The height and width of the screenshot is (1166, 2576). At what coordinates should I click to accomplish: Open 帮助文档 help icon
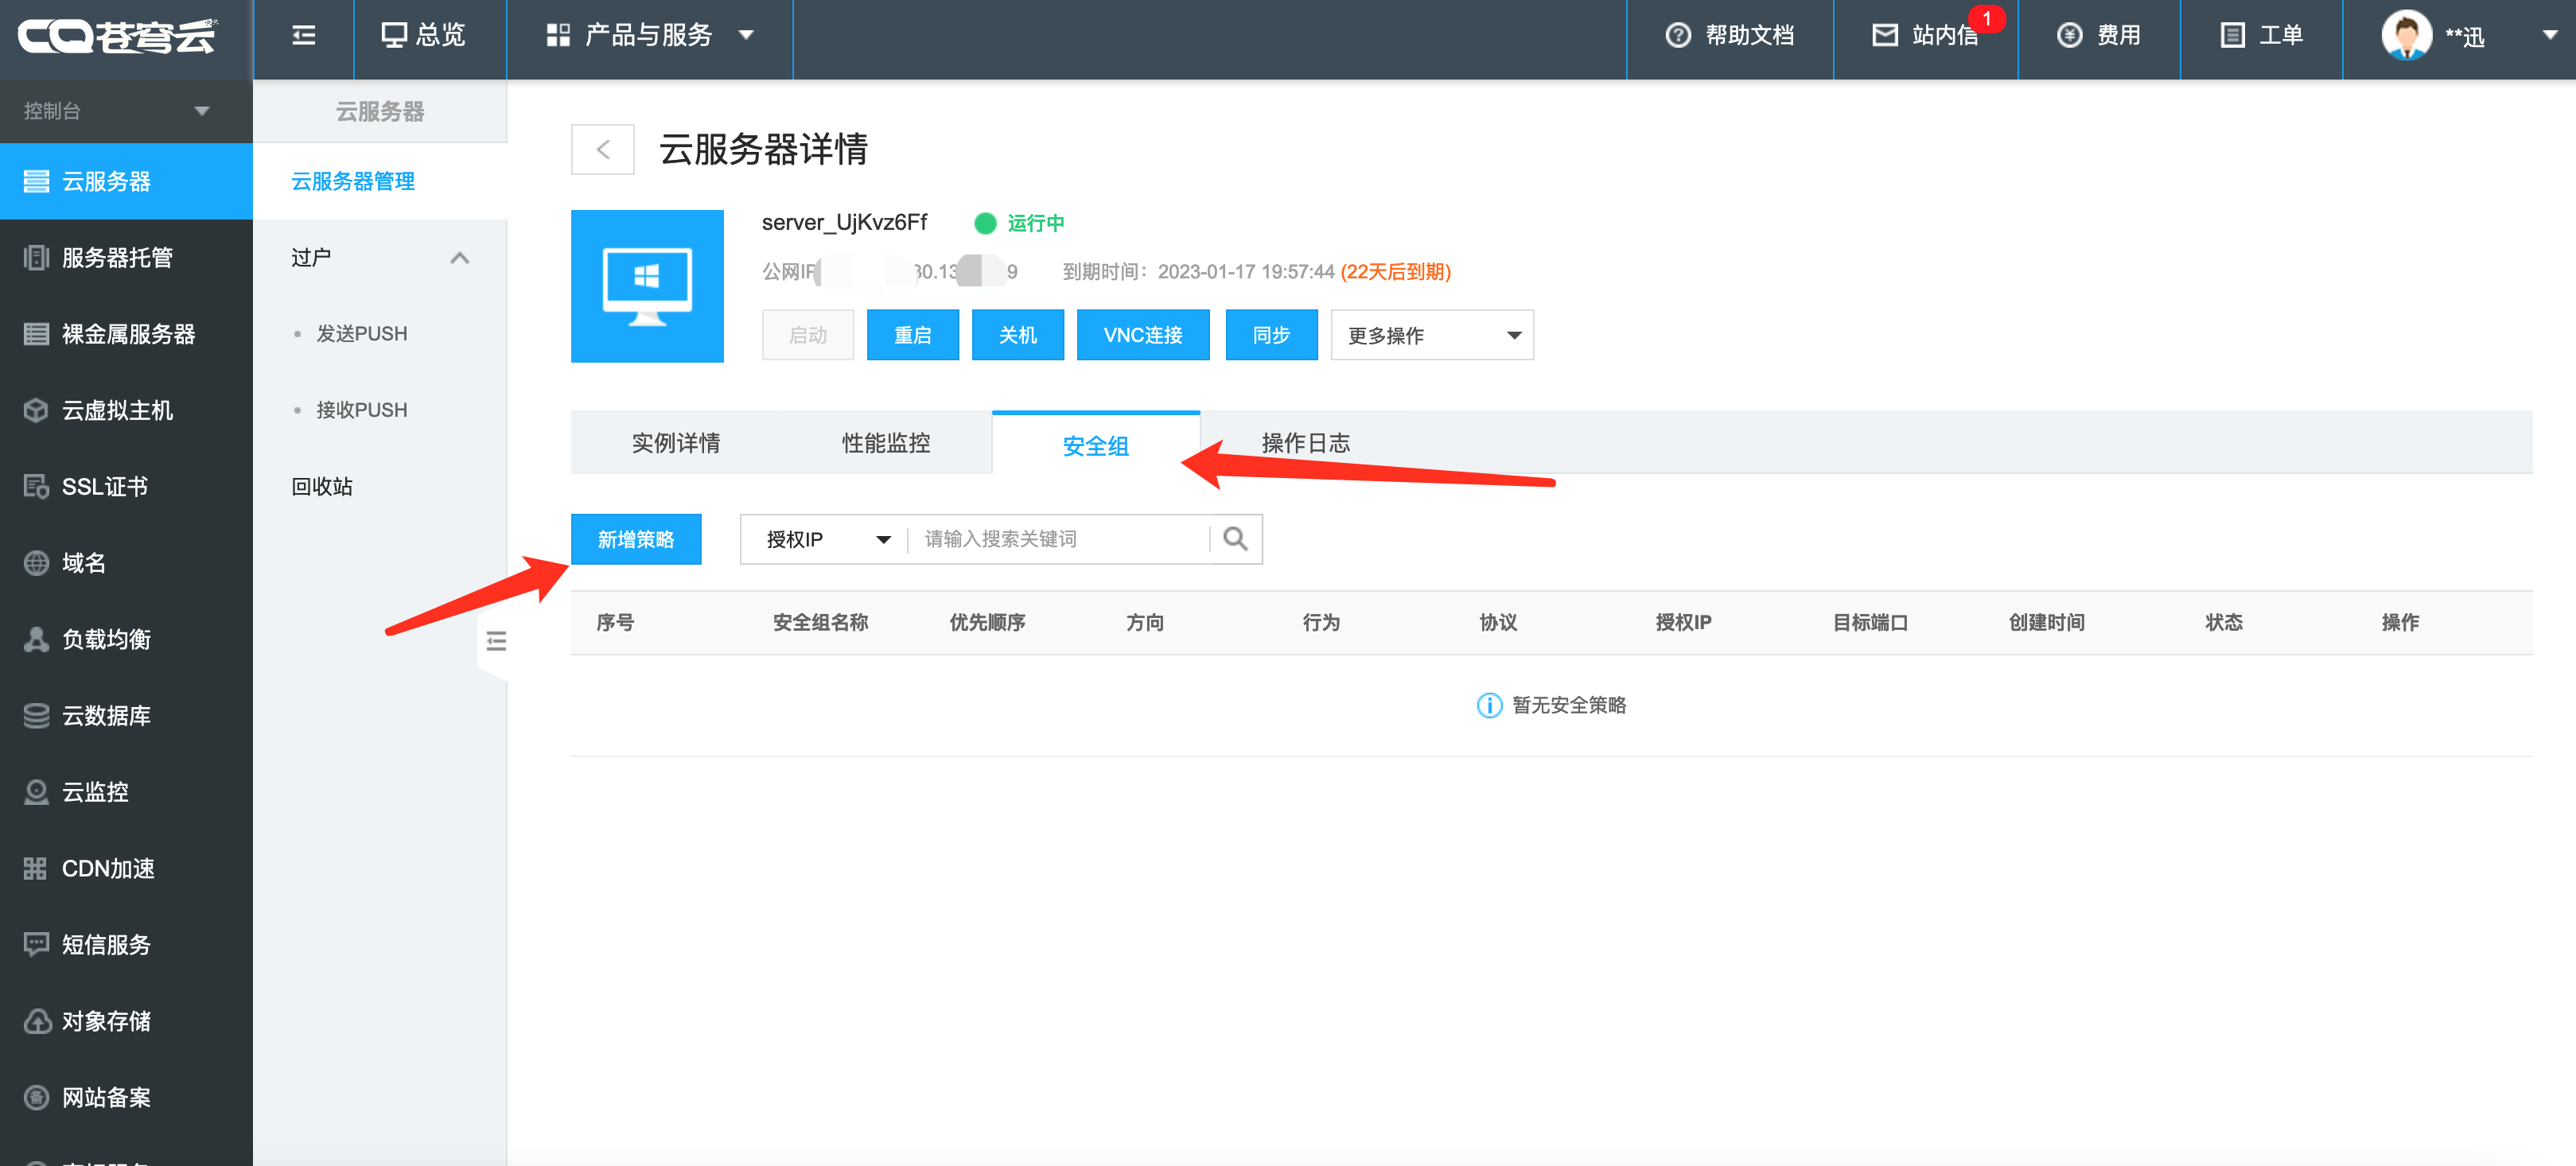coord(1678,36)
